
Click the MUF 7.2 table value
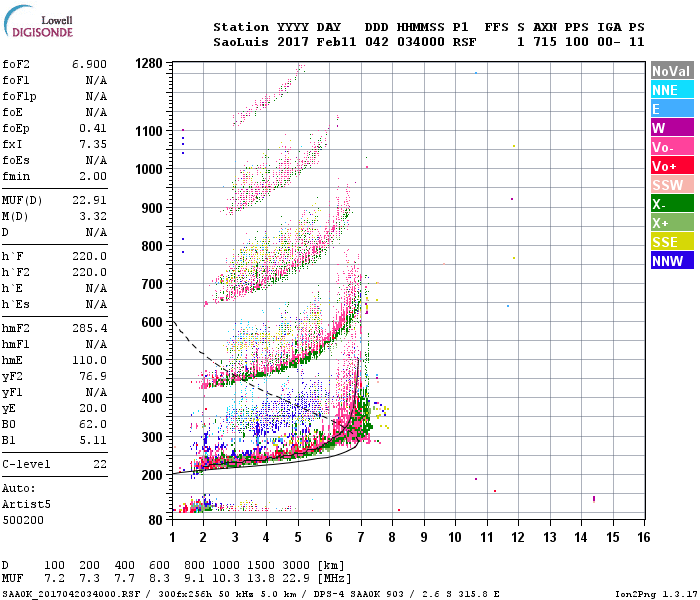54,579
